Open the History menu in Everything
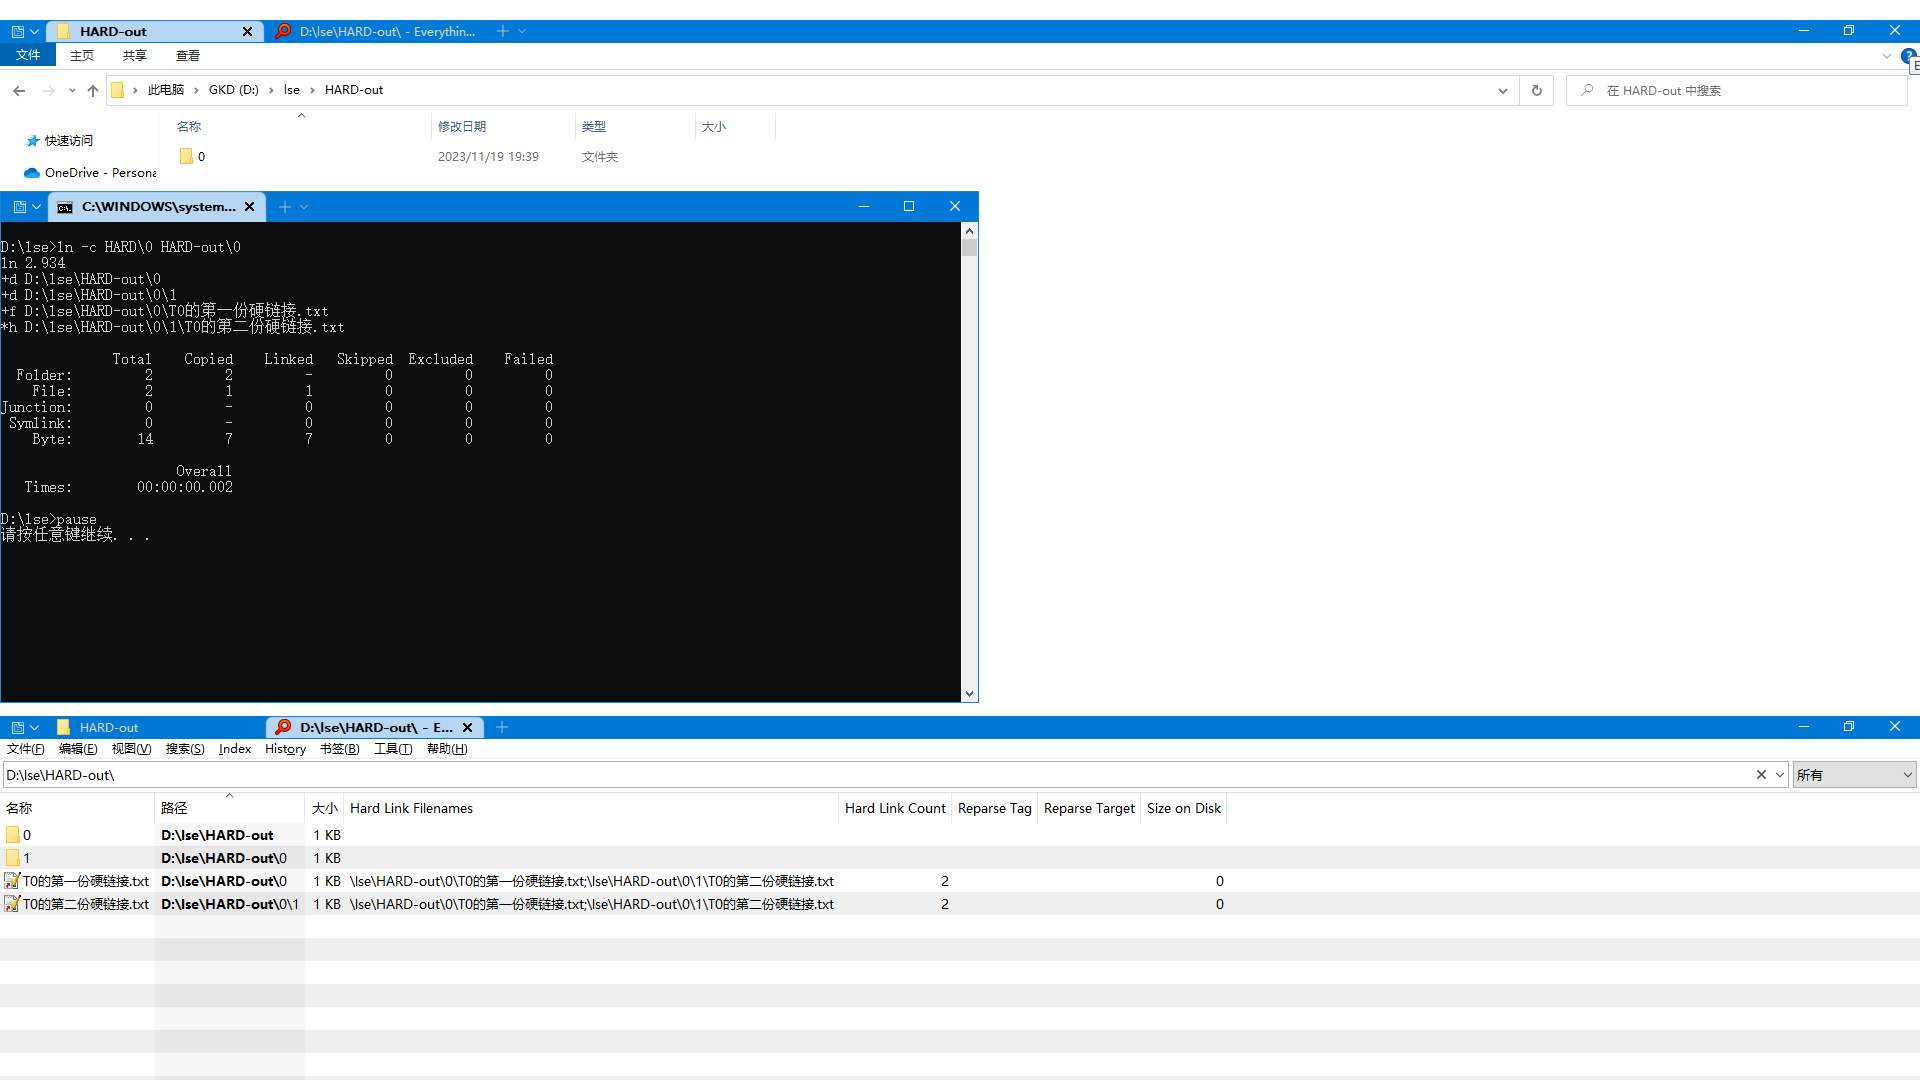This screenshot has height=1080, width=1920. coord(285,749)
